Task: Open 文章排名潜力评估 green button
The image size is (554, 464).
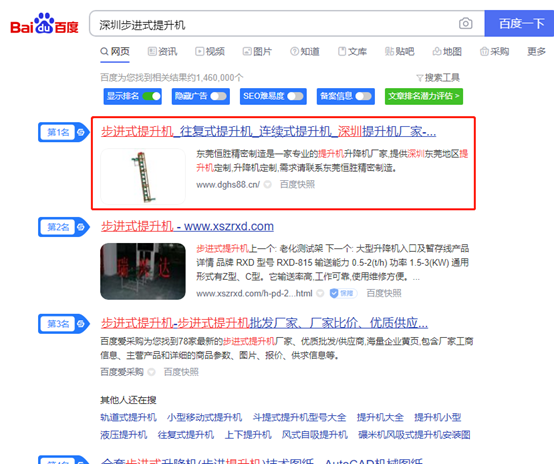Action: [x=424, y=96]
